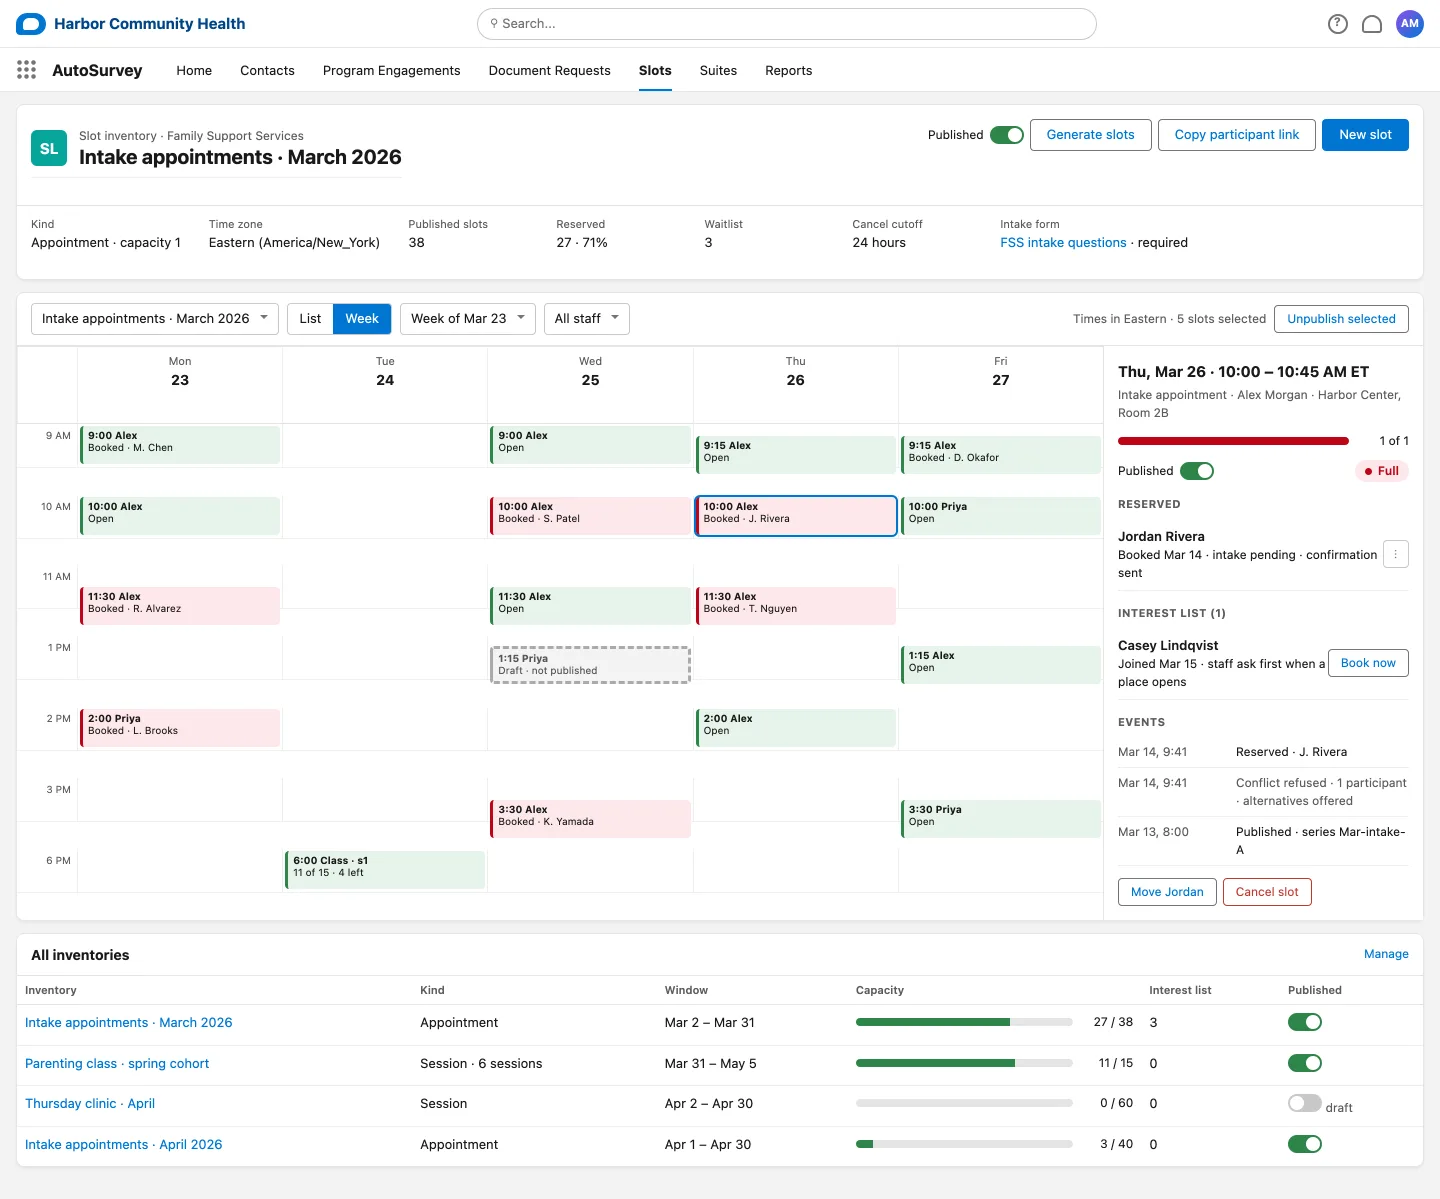Click the 27 / 38 capacity bar

pos(964,1022)
